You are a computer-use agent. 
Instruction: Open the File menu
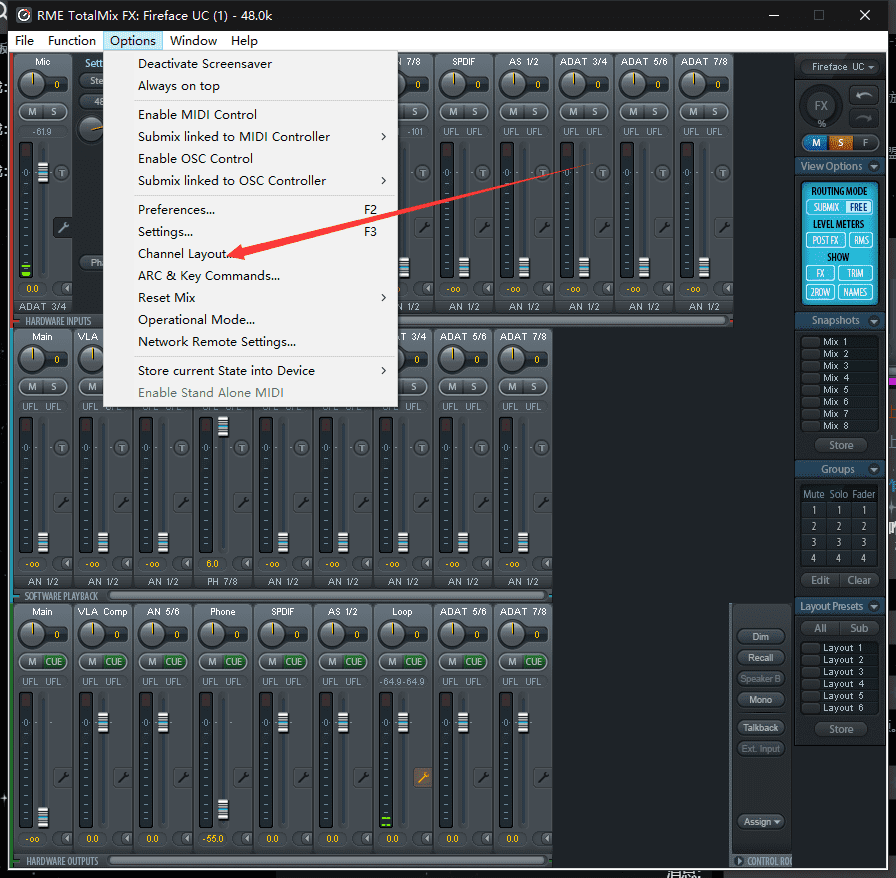pos(24,41)
